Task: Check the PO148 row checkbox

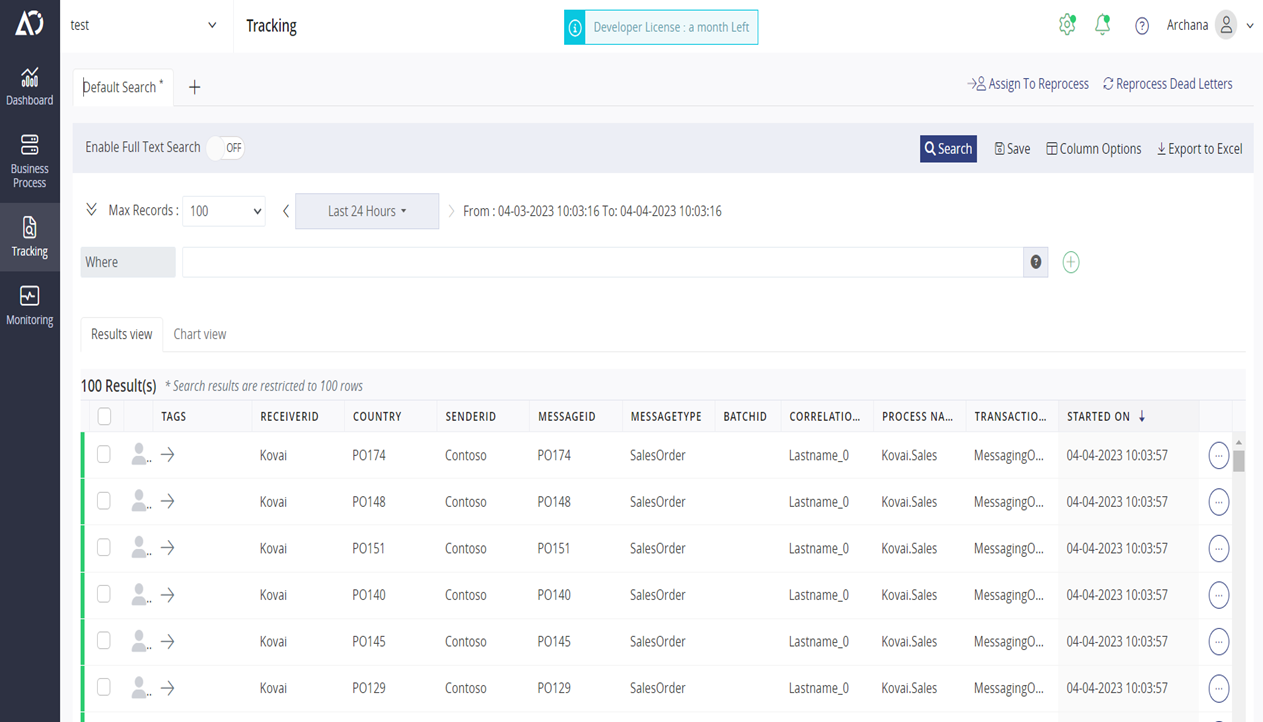Action: point(104,501)
